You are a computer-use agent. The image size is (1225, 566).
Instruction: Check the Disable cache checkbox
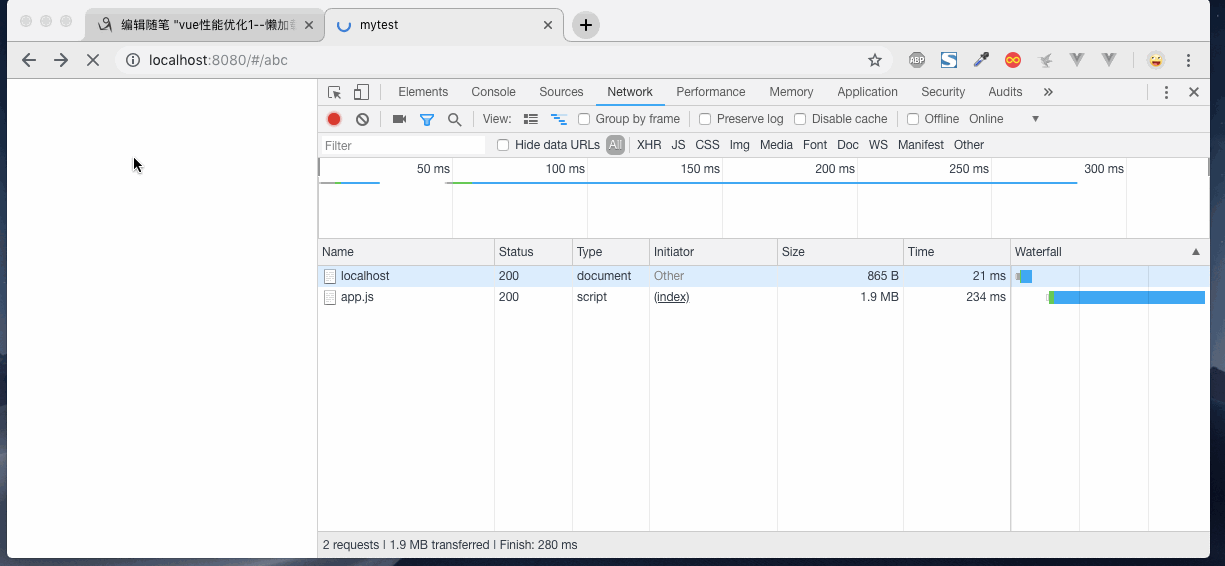click(800, 119)
